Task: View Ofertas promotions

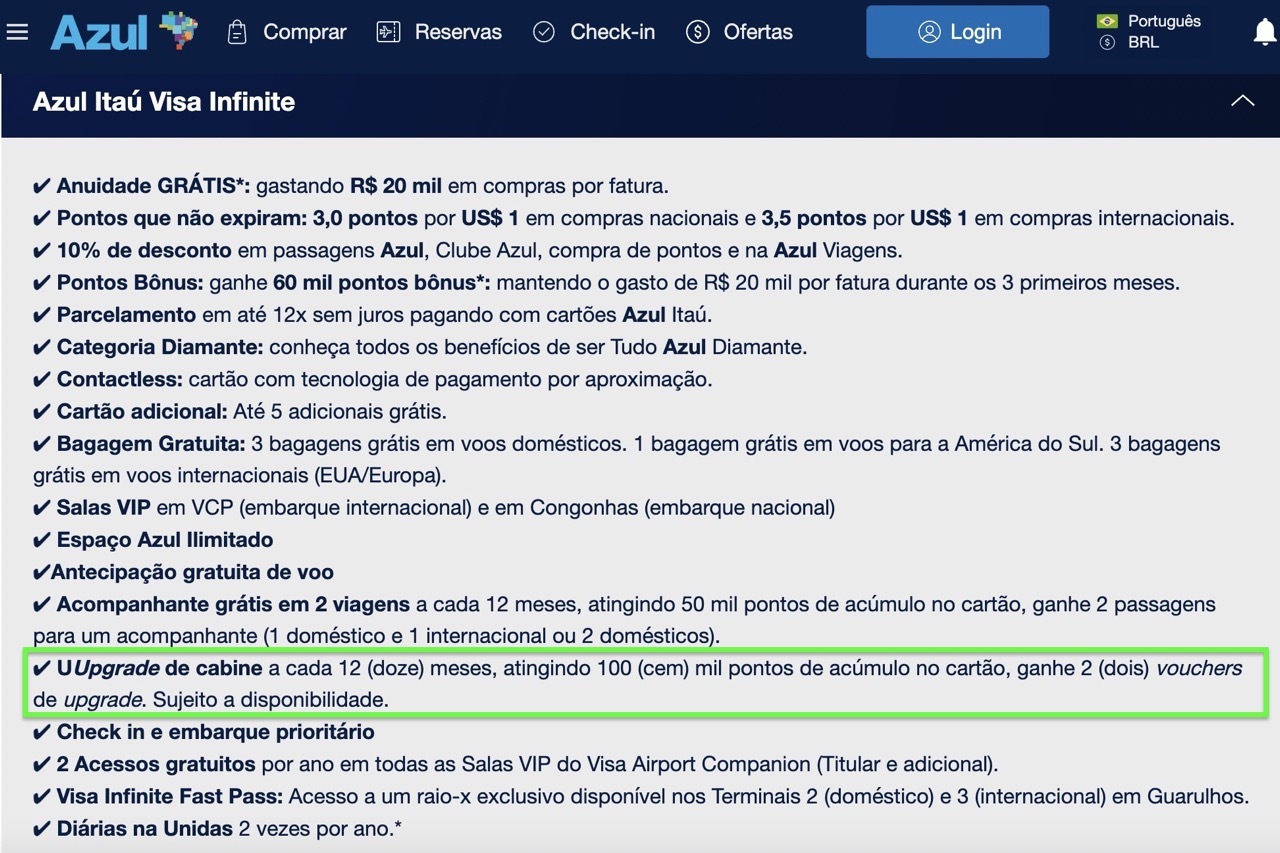Action: pos(757,31)
